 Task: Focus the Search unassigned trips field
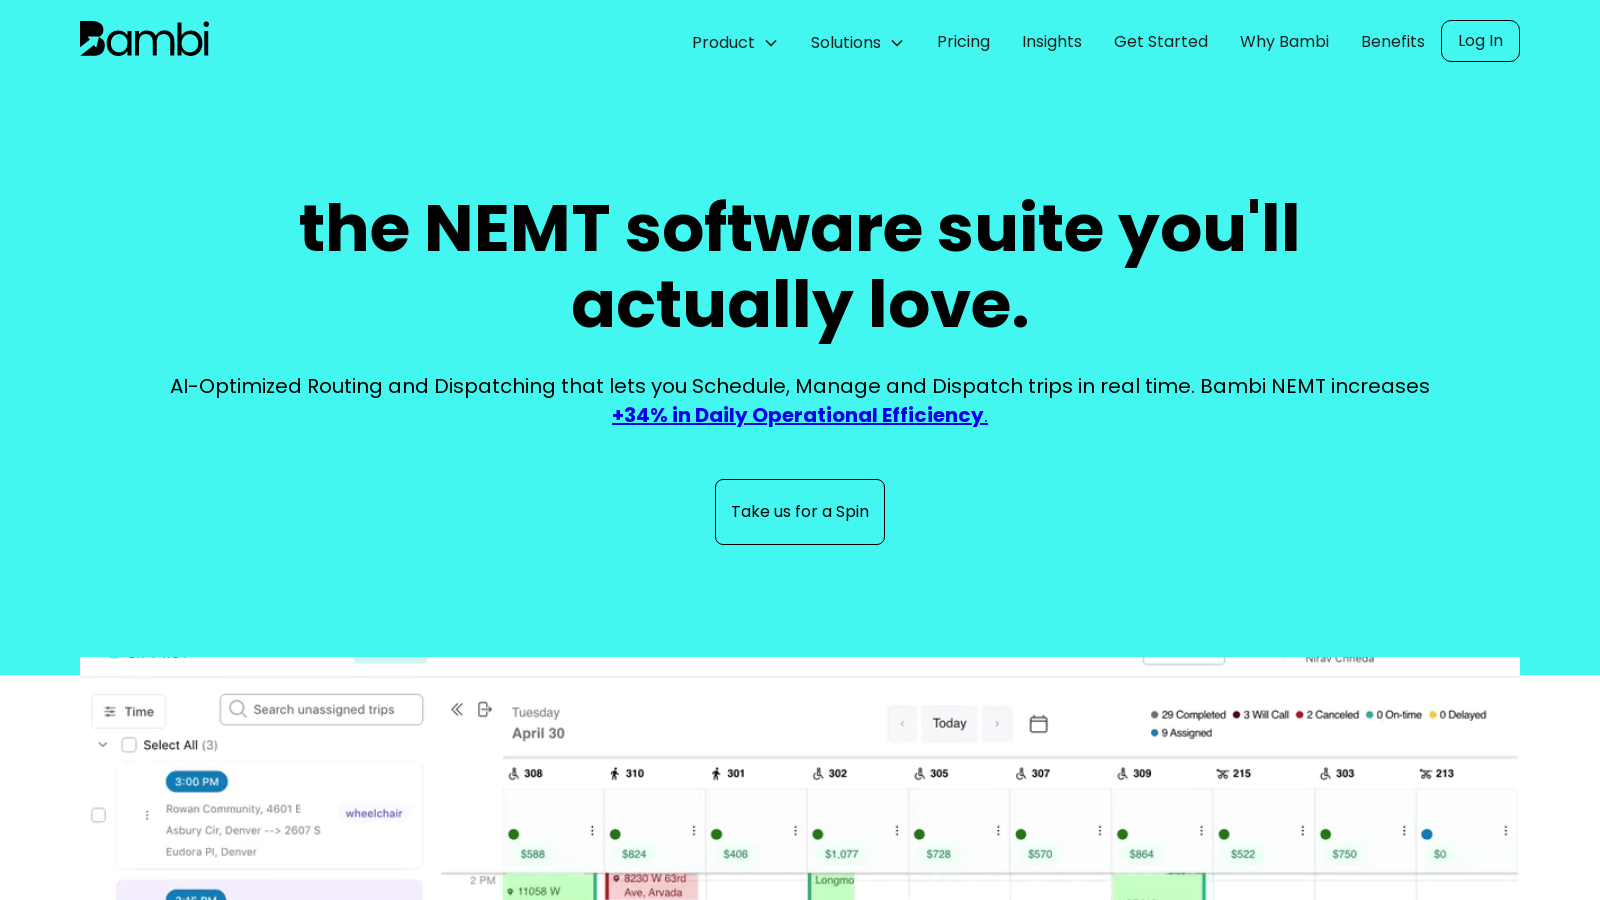[321, 709]
